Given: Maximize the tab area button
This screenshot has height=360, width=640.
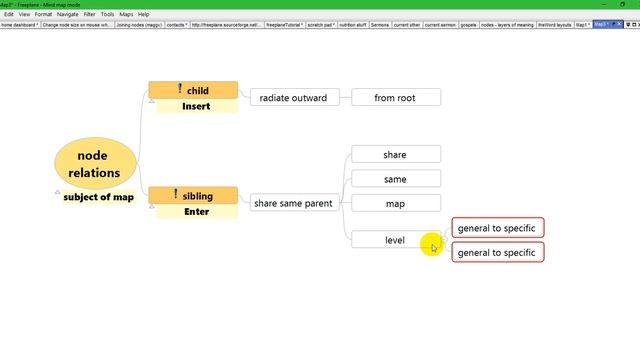Looking at the screenshot, I should point(634,25).
